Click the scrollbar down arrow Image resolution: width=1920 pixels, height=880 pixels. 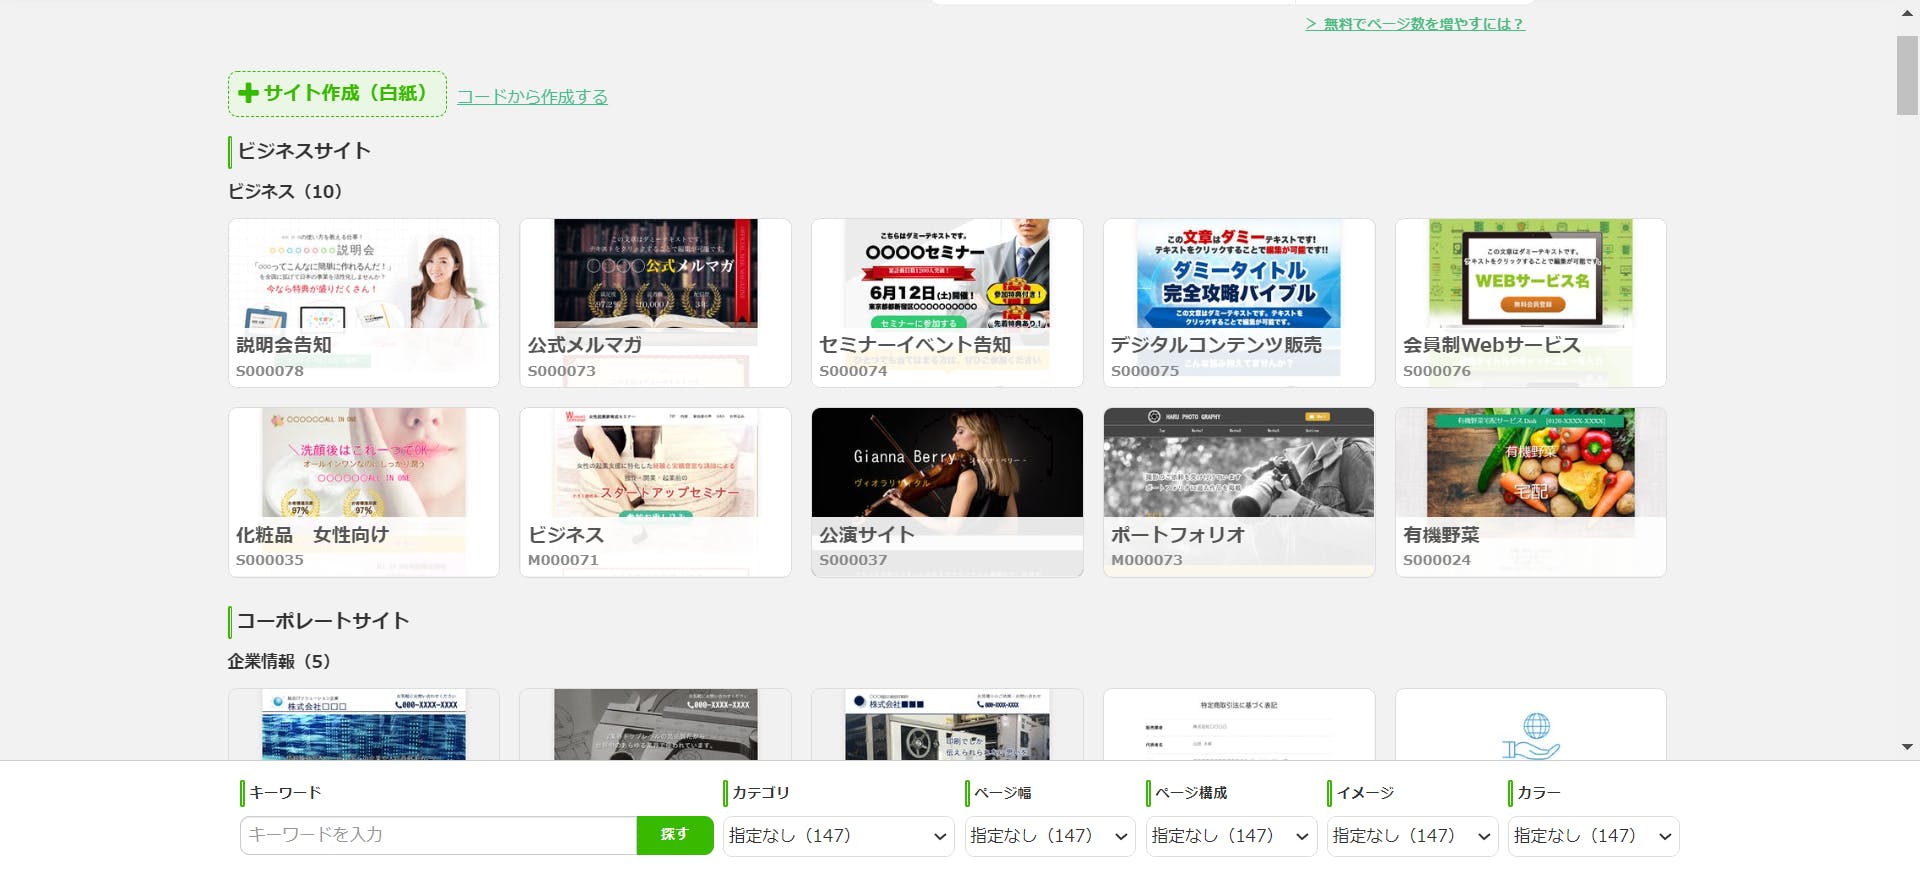pos(1907,747)
